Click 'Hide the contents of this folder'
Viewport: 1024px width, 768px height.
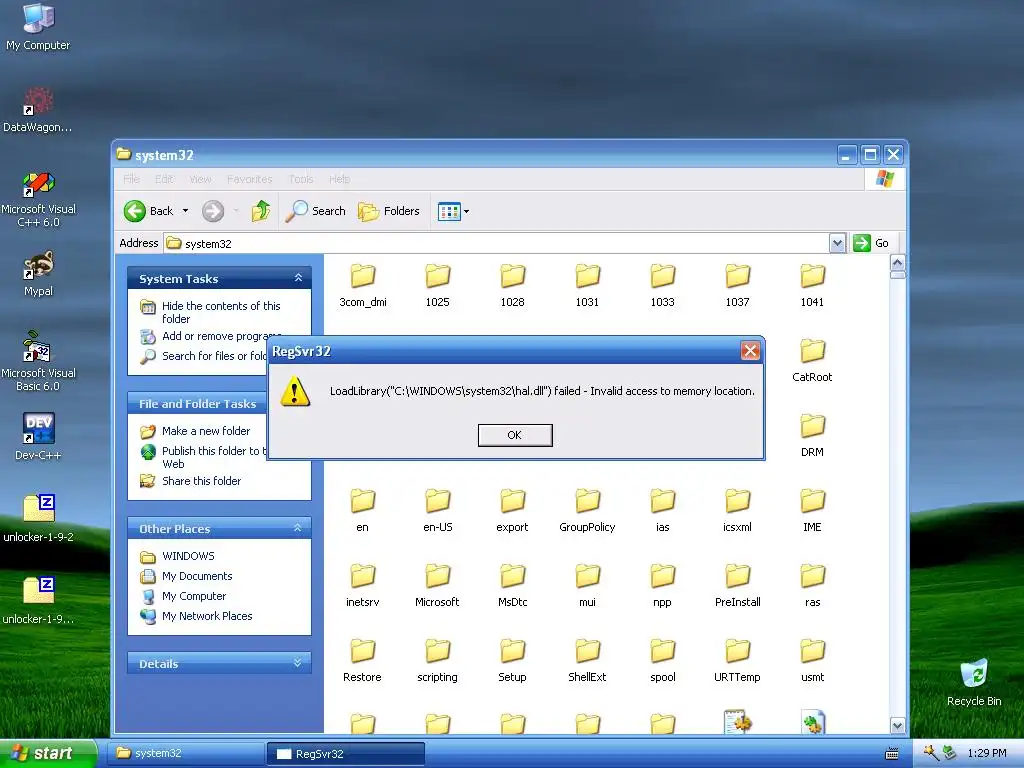coord(221,312)
